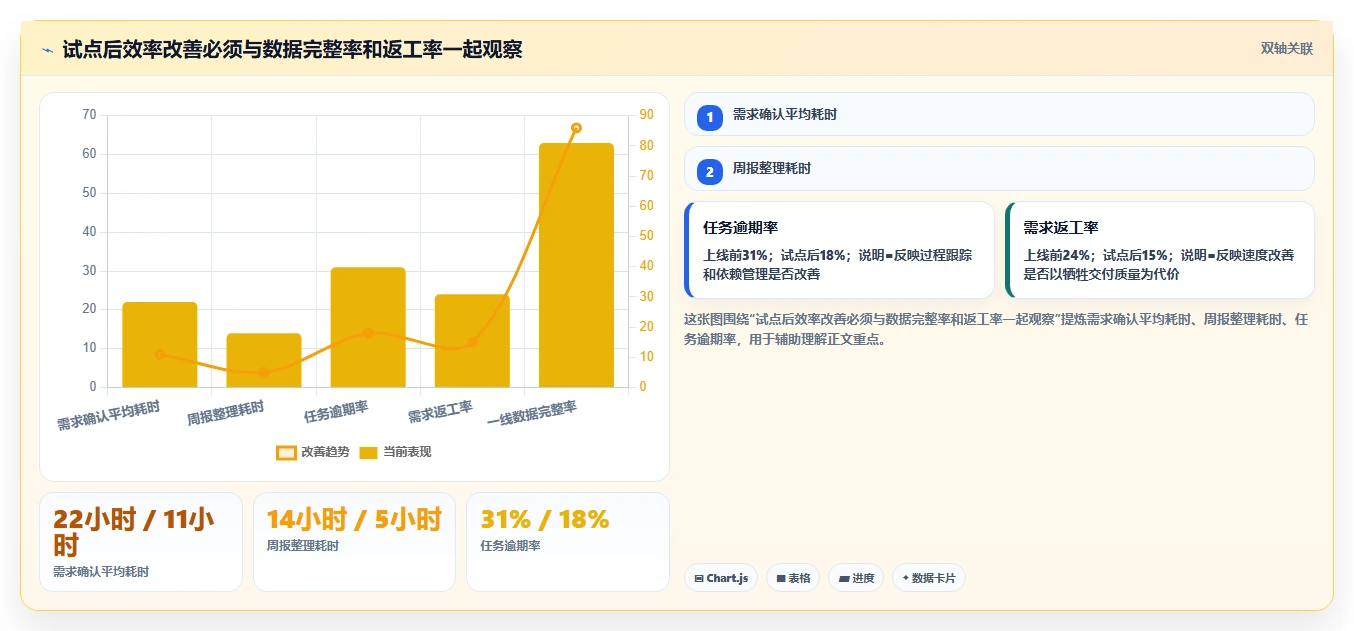Open the 任务逾期率 info card
The height and width of the screenshot is (631, 1354).
839,250
